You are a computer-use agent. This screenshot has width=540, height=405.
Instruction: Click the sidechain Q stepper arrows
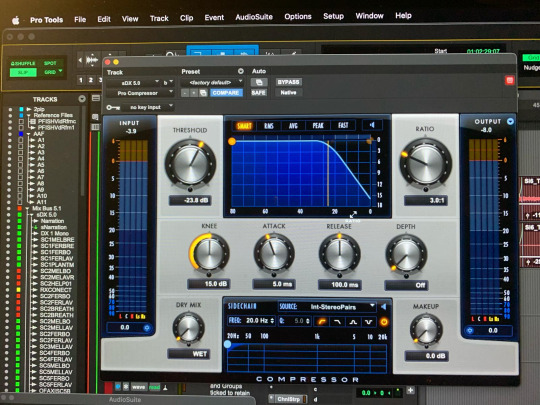click(x=308, y=321)
